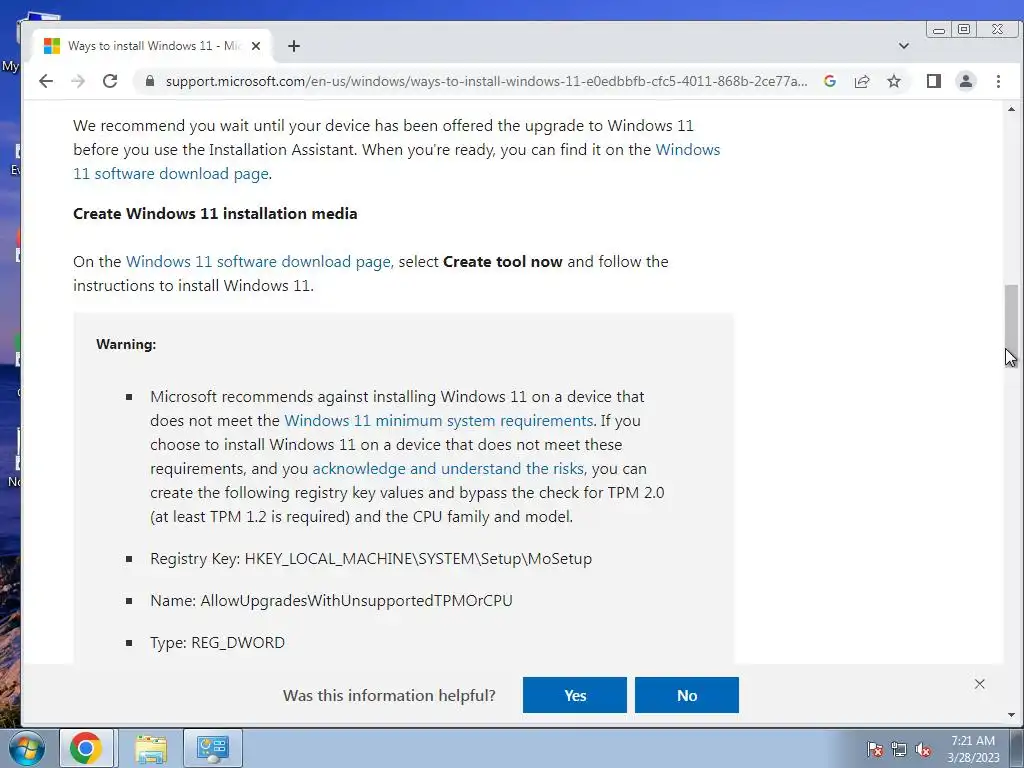The image size is (1024, 768).
Task: Open Action Center flag tray icon
Action: pos(875,749)
